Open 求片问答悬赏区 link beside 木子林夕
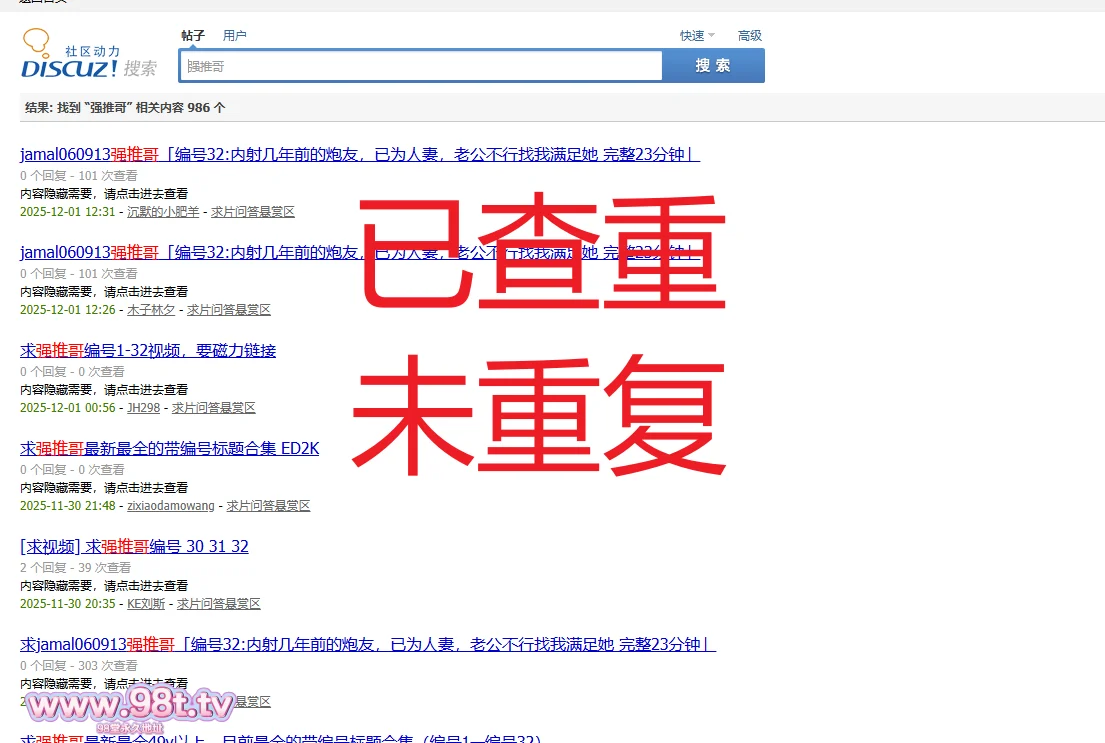 [228, 310]
